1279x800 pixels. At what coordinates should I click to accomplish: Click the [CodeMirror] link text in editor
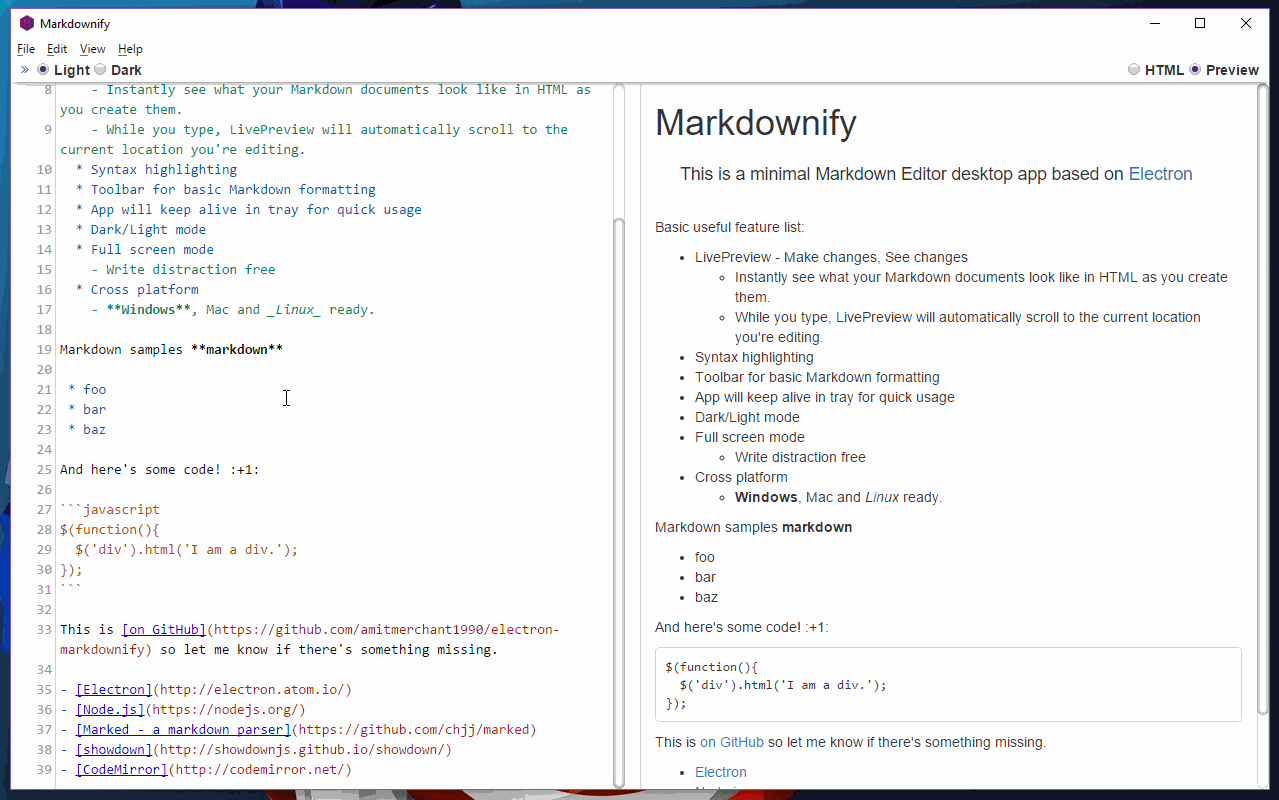click(122, 770)
